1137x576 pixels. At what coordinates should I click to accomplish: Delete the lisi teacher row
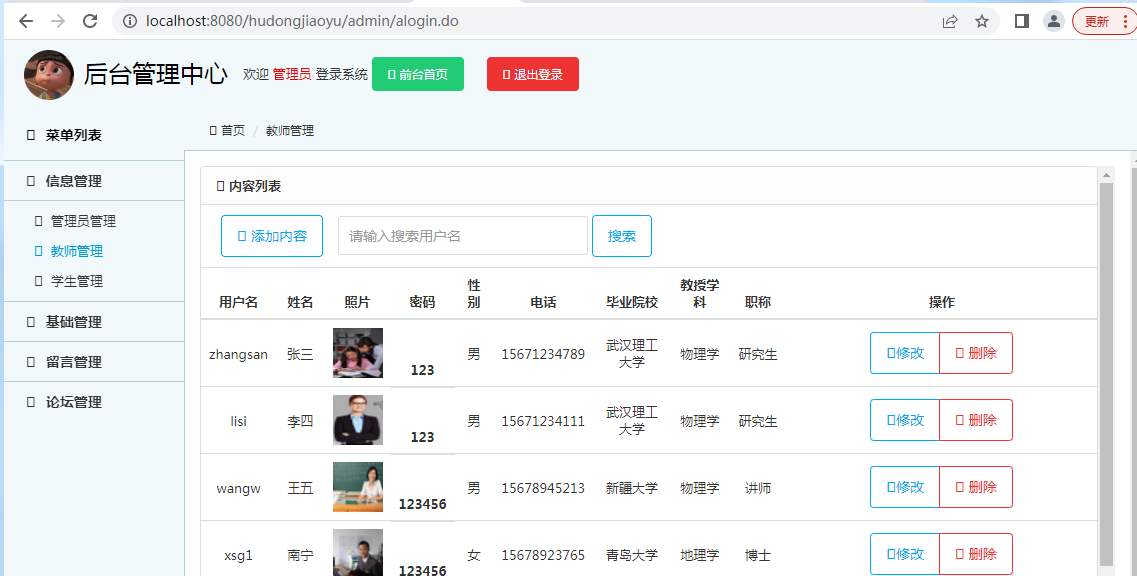click(x=976, y=420)
